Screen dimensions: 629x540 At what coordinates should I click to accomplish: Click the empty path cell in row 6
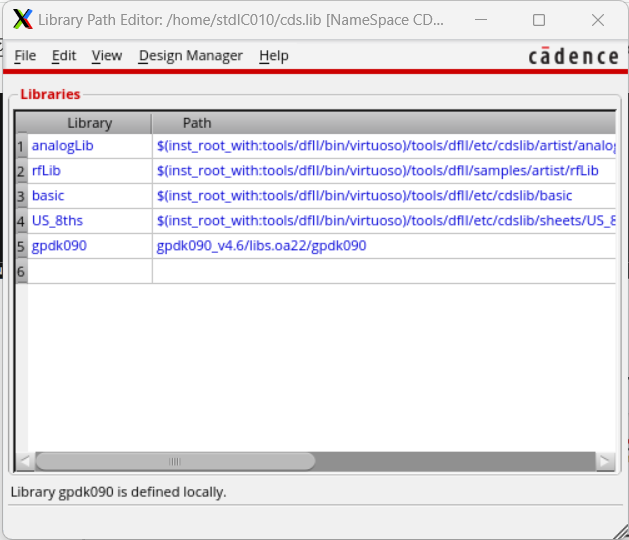pyautogui.click(x=384, y=271)
